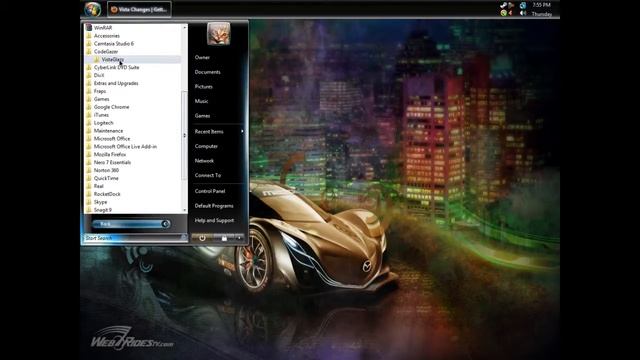Open Default Programs
The width and height of the screenshot is (640, 360).
(x=214, y=206)
